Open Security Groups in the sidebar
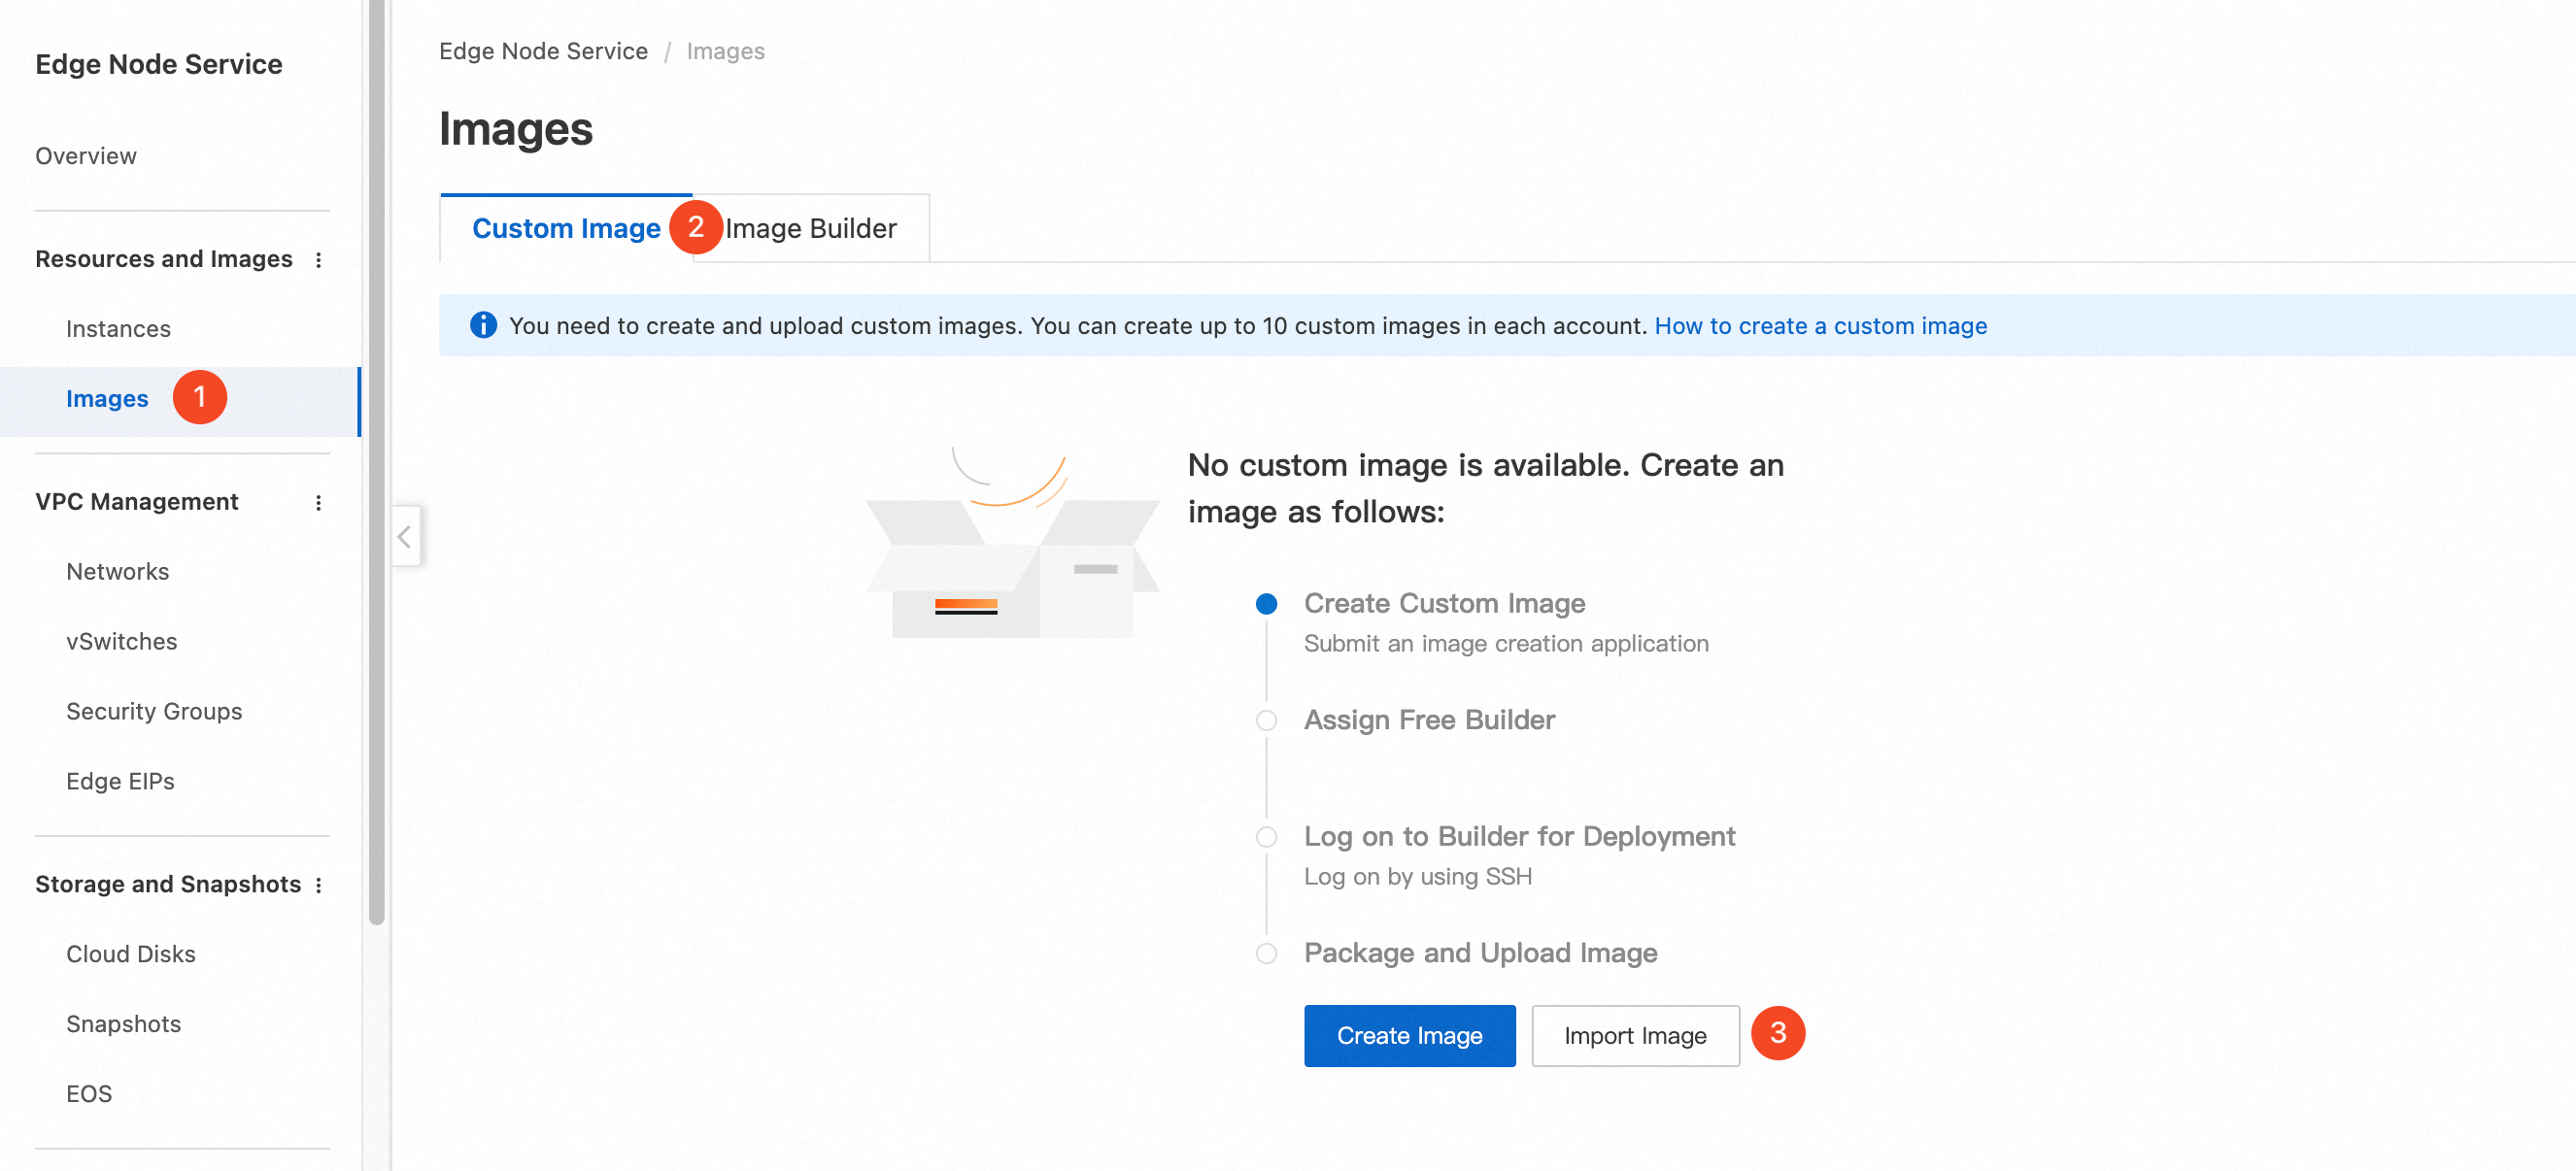 [154, 711]
